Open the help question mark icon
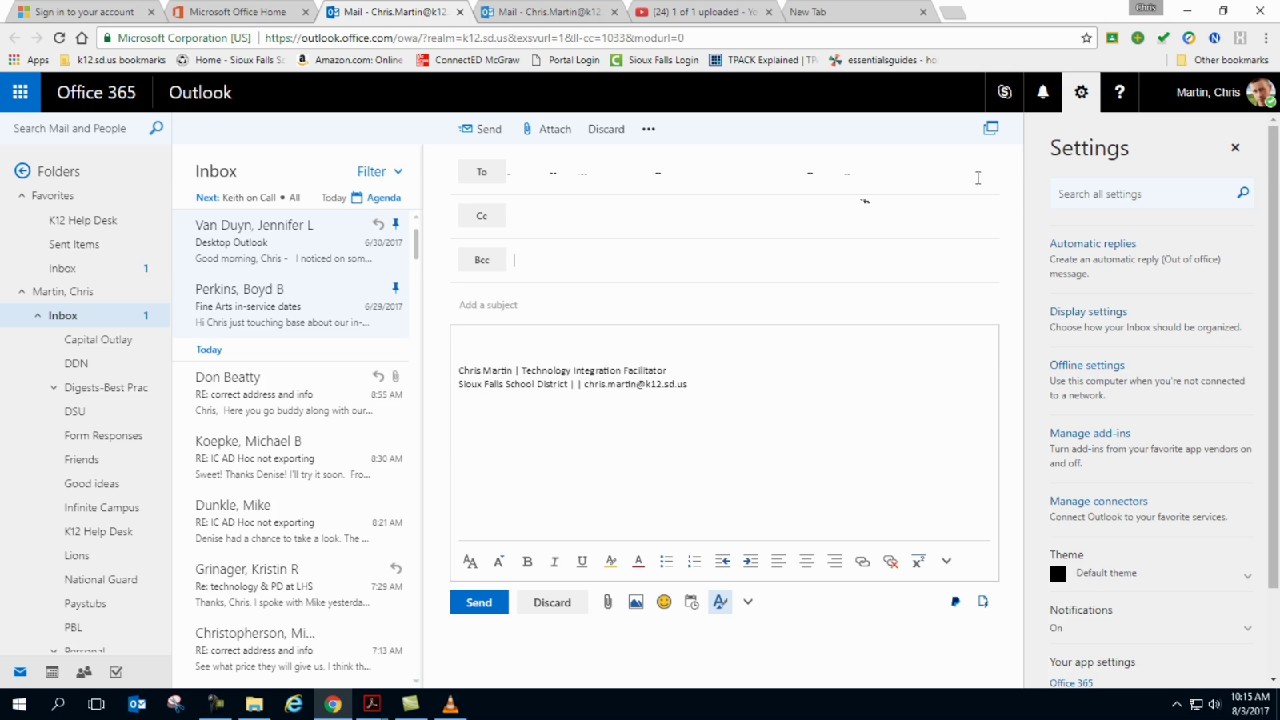The width and height of the screenshot is (1280, 720). point(1119,92)
